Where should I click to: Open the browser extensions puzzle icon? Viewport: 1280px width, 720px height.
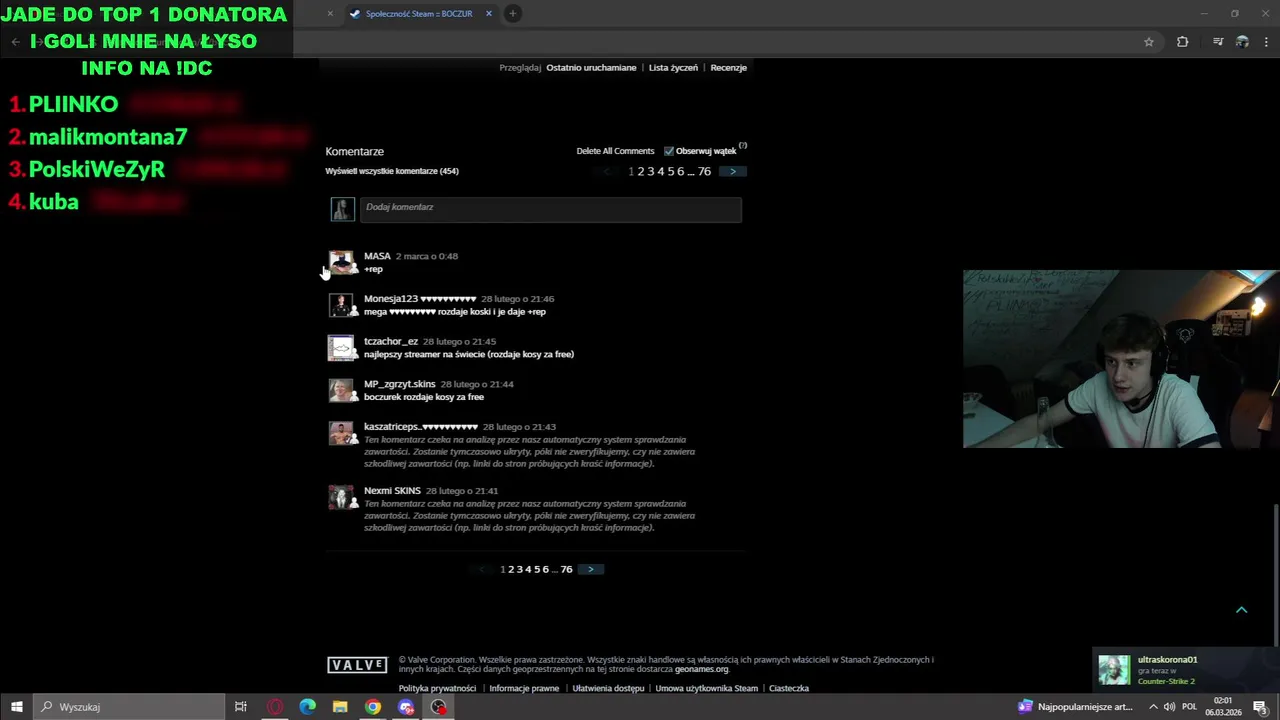point(1182,42)
